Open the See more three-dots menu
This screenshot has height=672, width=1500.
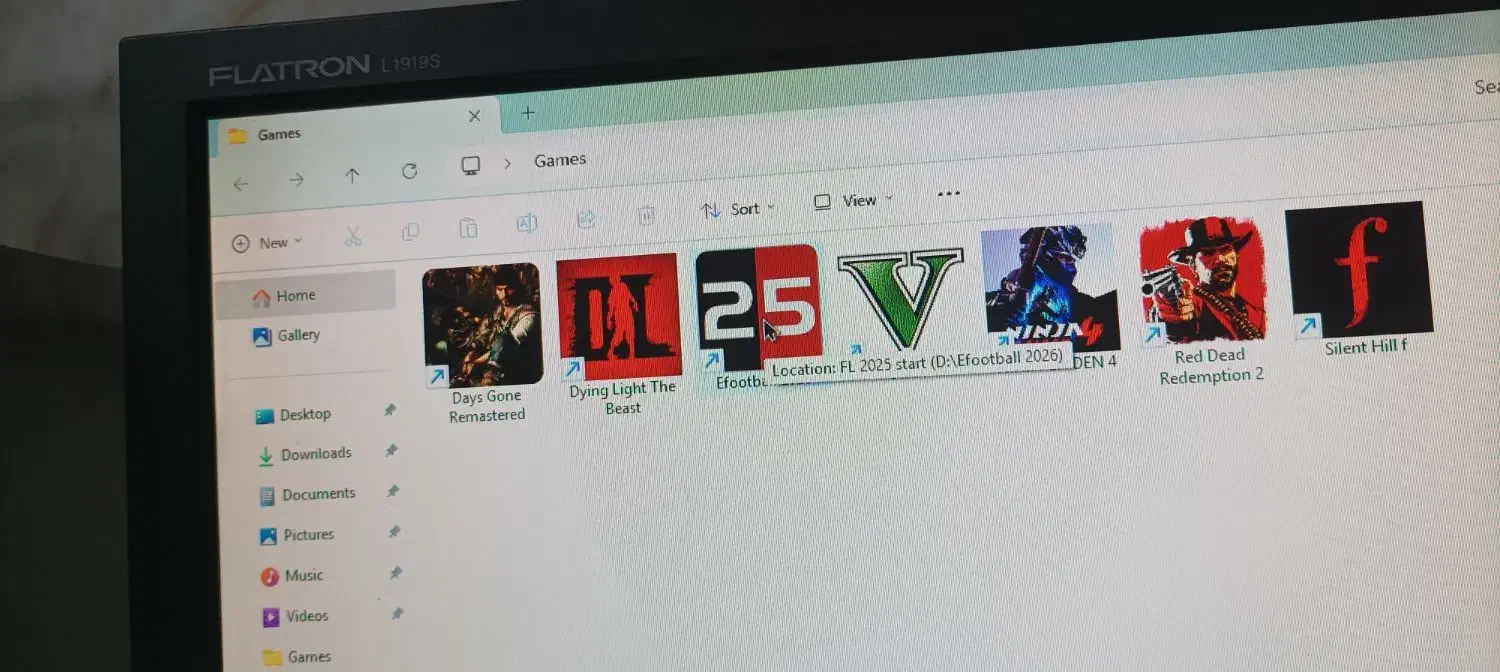click(949, 194)
